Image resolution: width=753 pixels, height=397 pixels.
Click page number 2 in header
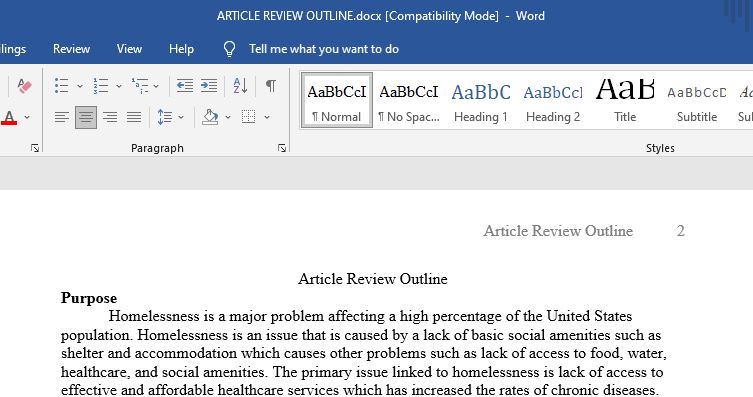pyautogui.click(x=680, y=231)
